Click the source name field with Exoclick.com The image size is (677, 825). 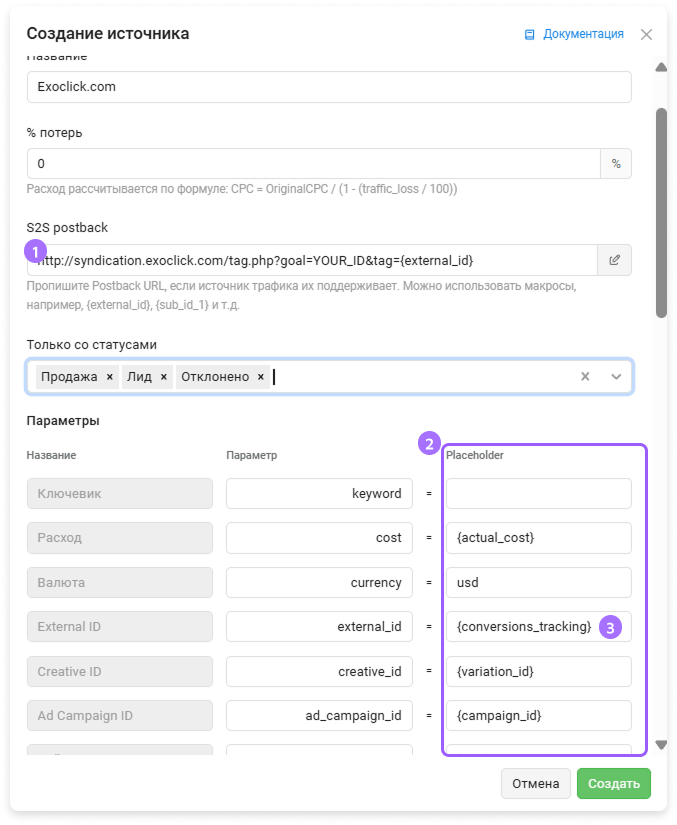pyautogui.click(x=329, y=87)
